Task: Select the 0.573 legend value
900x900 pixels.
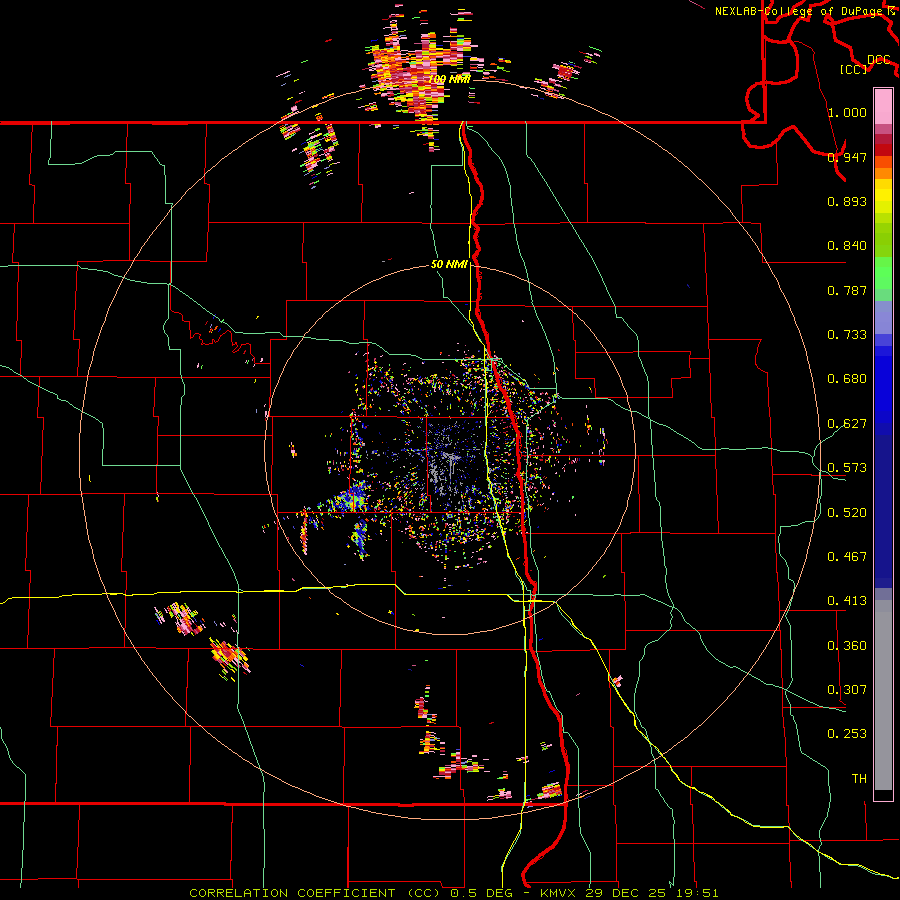Action: (847, 468)
